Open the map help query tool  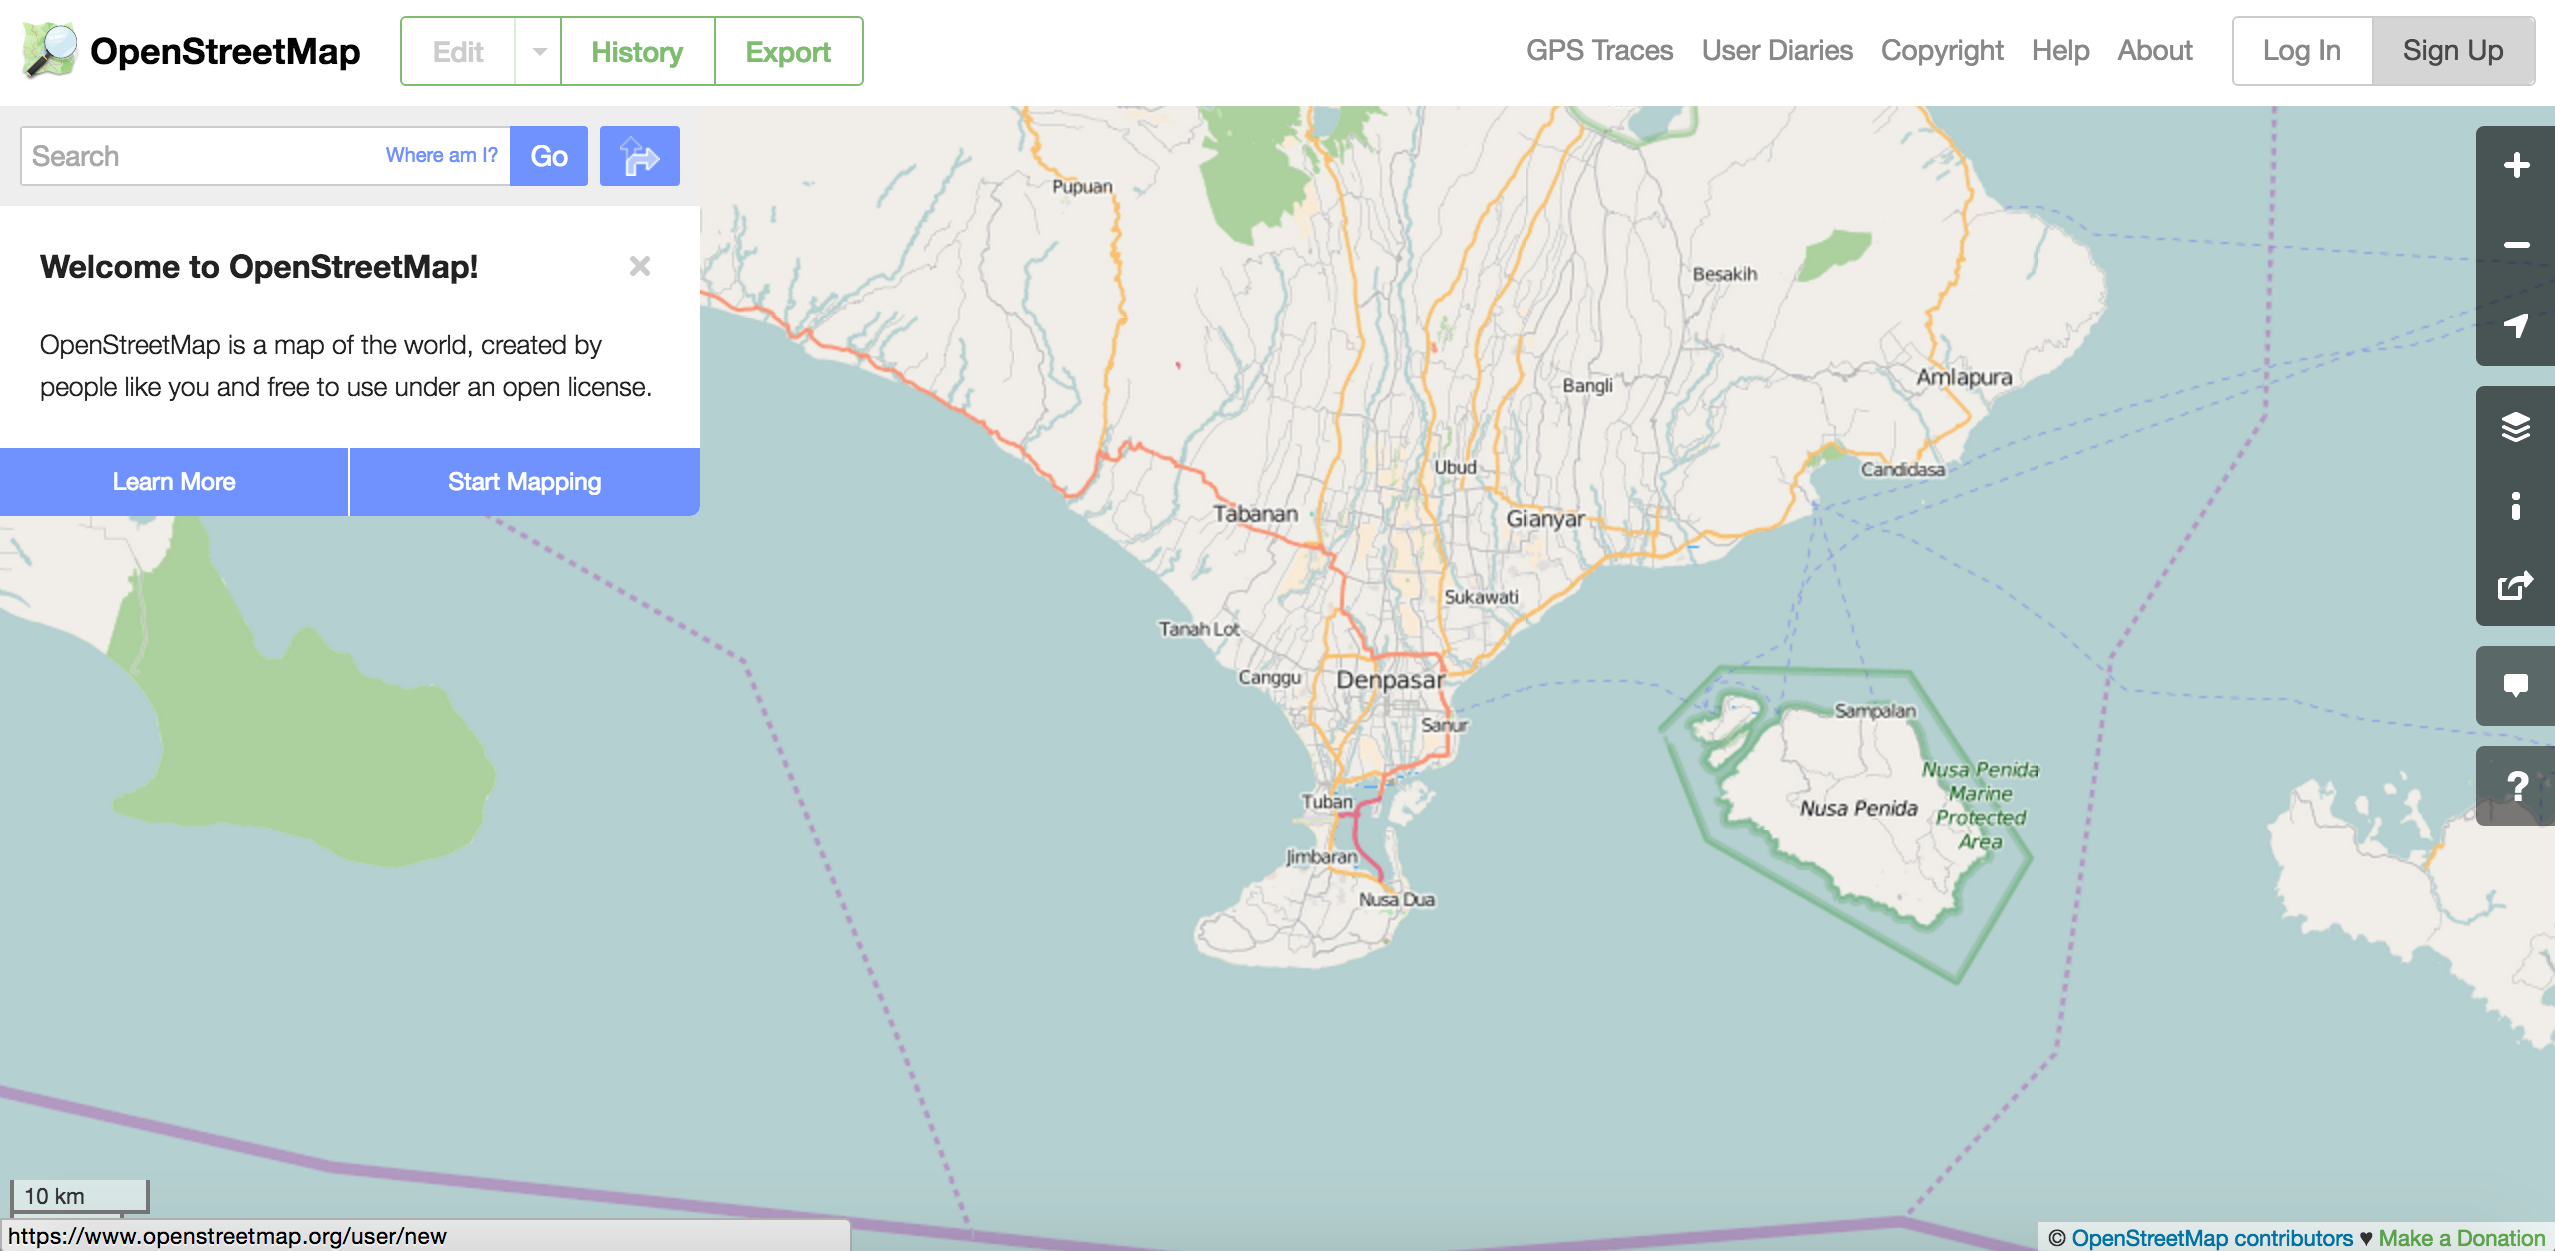pyautogui.click(x=2516, y=785)
